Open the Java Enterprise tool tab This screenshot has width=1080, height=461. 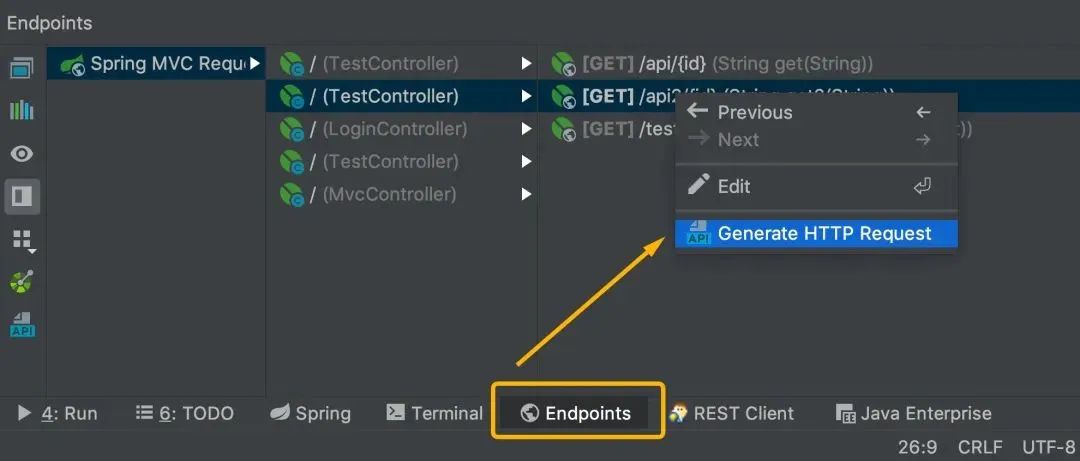(x=914, y=413)
